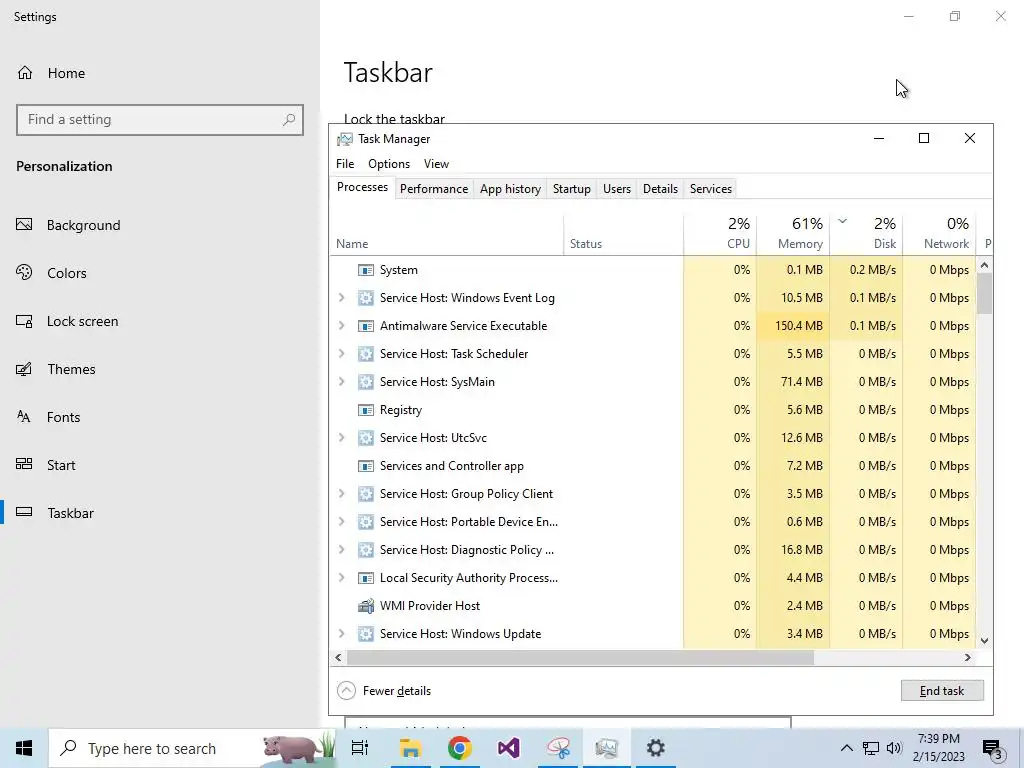
Task: Sort processes by the Memory column
Action: (793, 234)
